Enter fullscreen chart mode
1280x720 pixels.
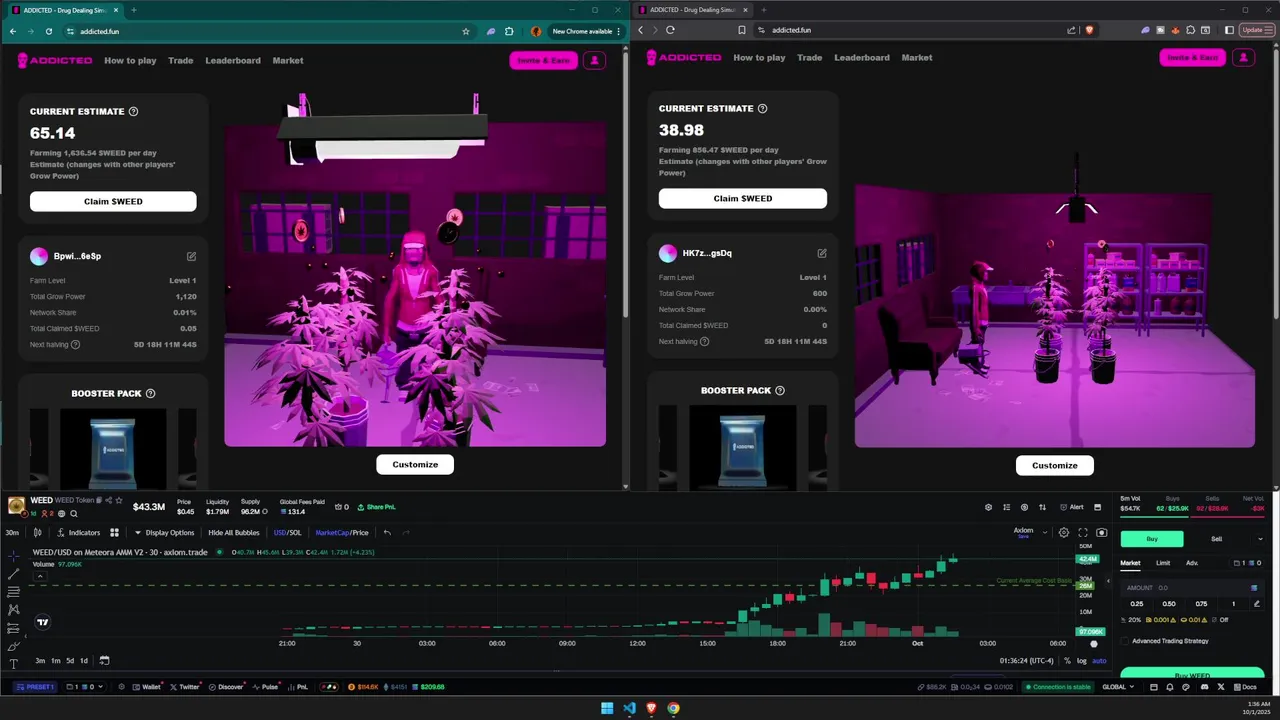pos(1083,533)
